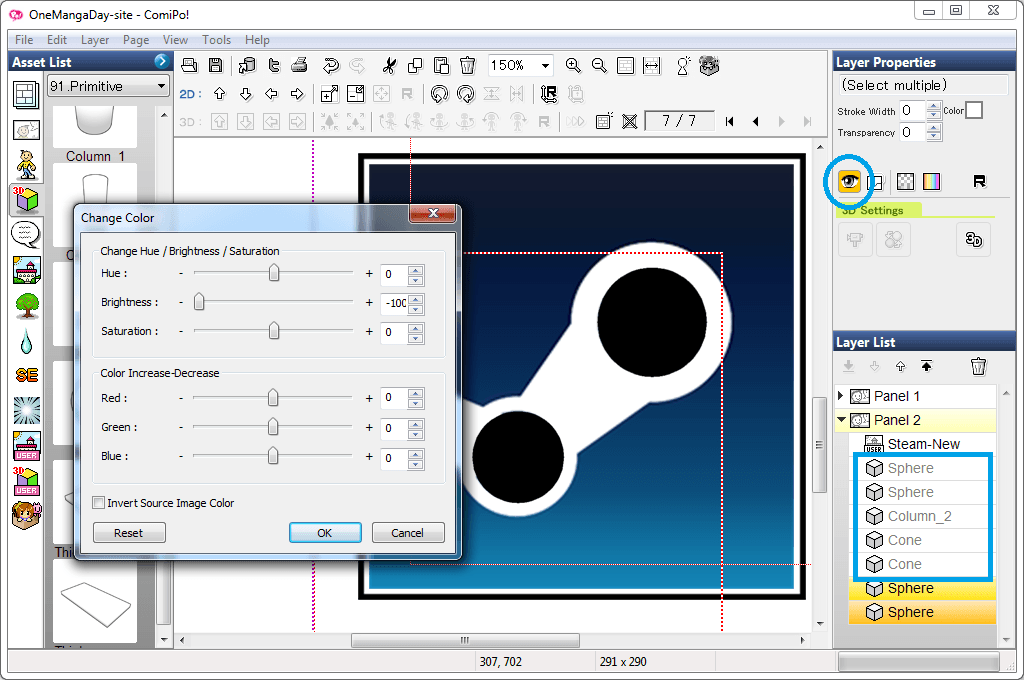1024x680 pixels.
Task: Open the speech balloon asset category
Action: pyautogui.click(x=26, y=235)
